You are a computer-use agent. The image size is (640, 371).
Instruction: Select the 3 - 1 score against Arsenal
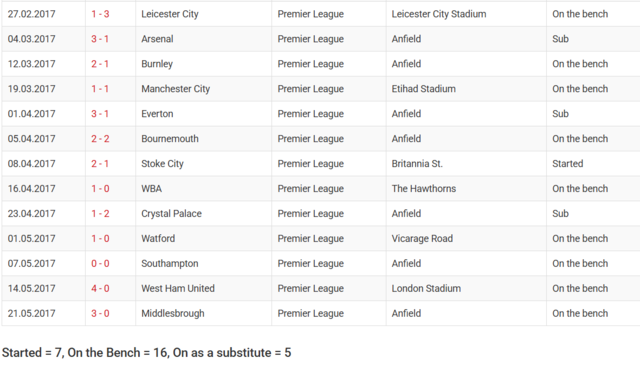100,39
